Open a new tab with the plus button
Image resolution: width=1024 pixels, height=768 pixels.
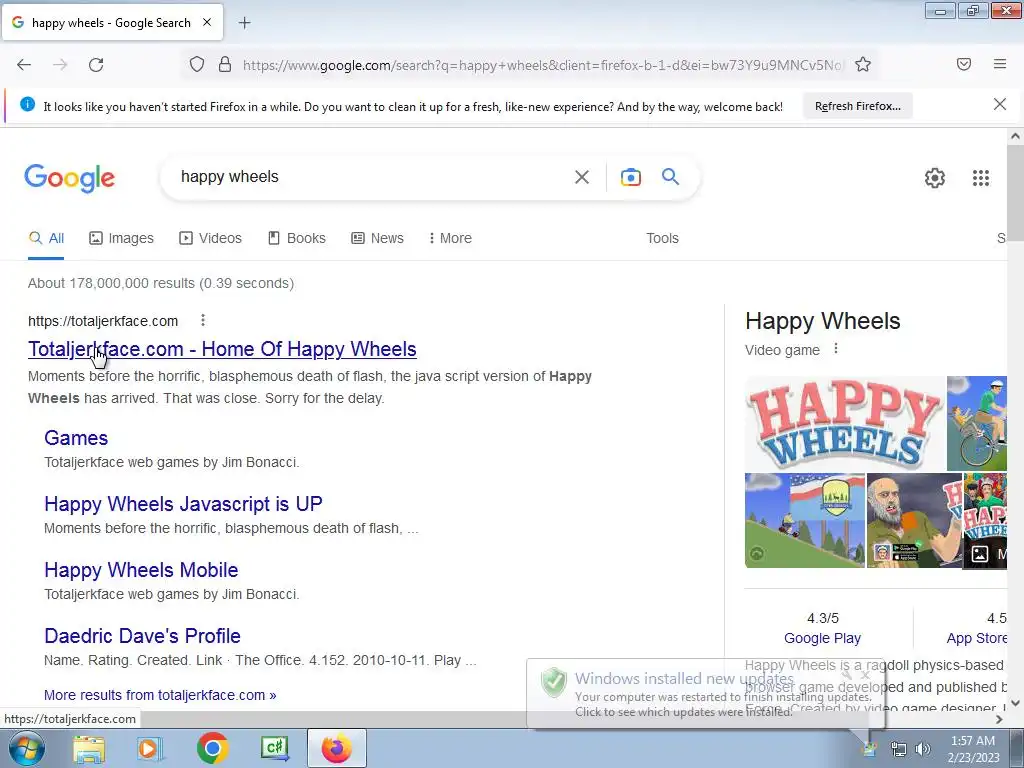pyautogui.click(x=244, y=23)
